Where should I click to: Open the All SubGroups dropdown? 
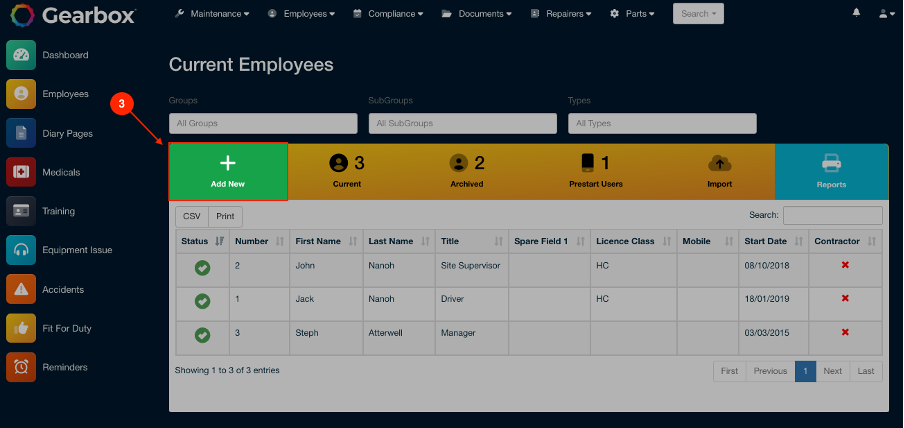(463, 123)
